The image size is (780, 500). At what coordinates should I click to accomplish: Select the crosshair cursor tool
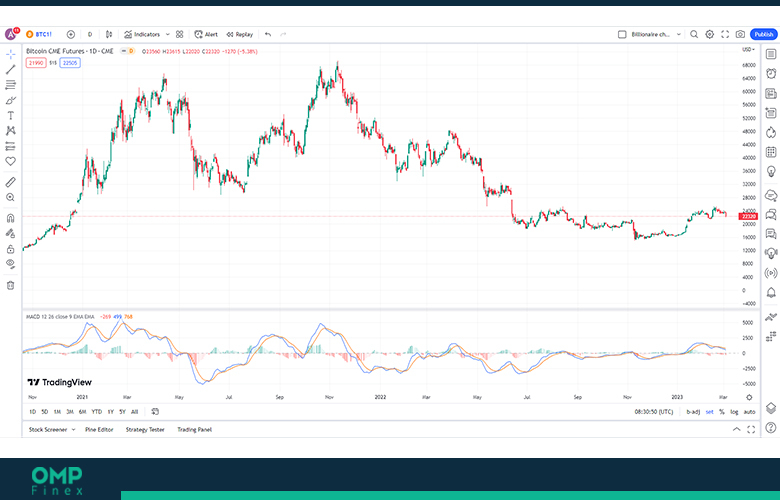(x=10, y=54)
